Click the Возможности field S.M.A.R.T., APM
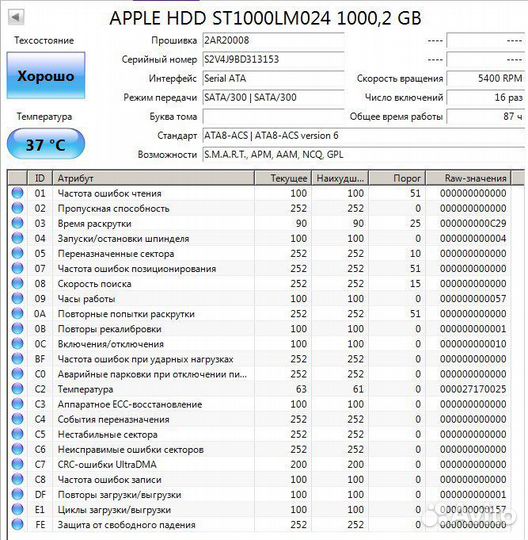Image resolution: width=528 pixels, height=540 pixels. (x=363, y=155)
